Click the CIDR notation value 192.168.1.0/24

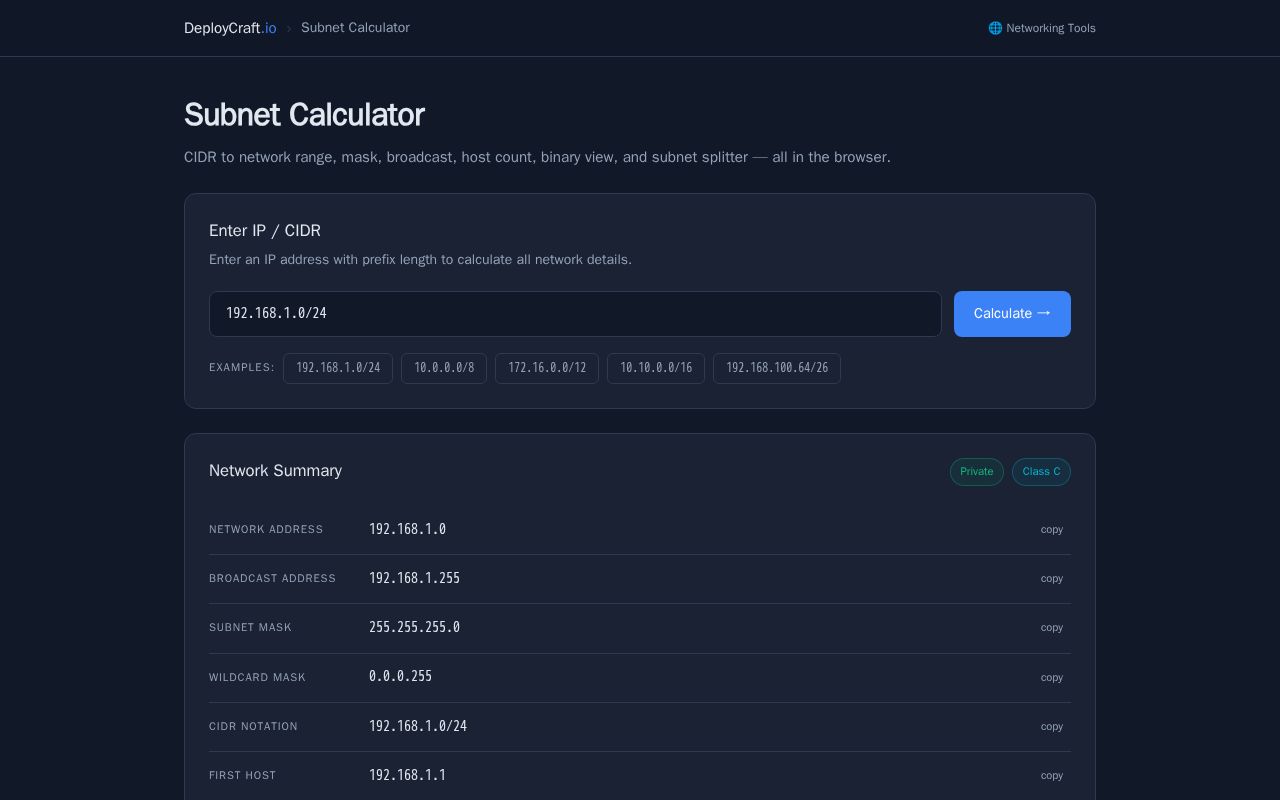coord(418,726)
